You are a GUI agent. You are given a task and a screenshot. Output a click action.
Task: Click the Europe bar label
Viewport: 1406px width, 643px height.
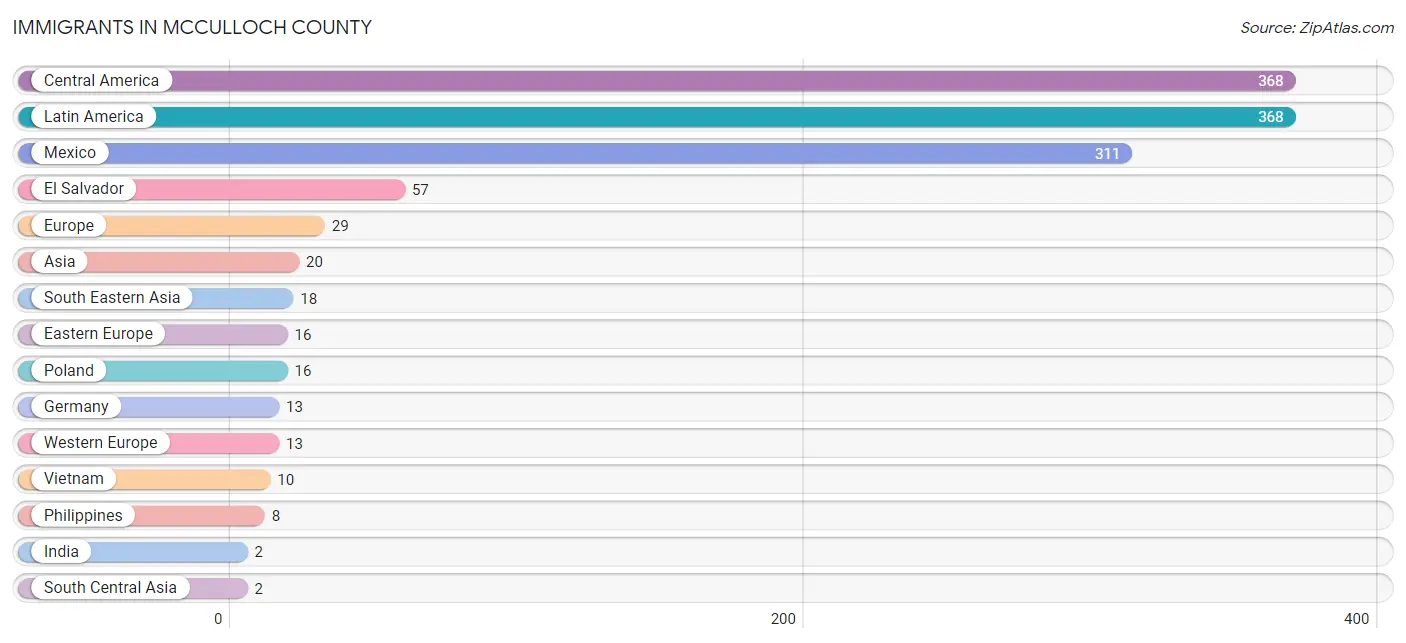(x=69, y=226)
